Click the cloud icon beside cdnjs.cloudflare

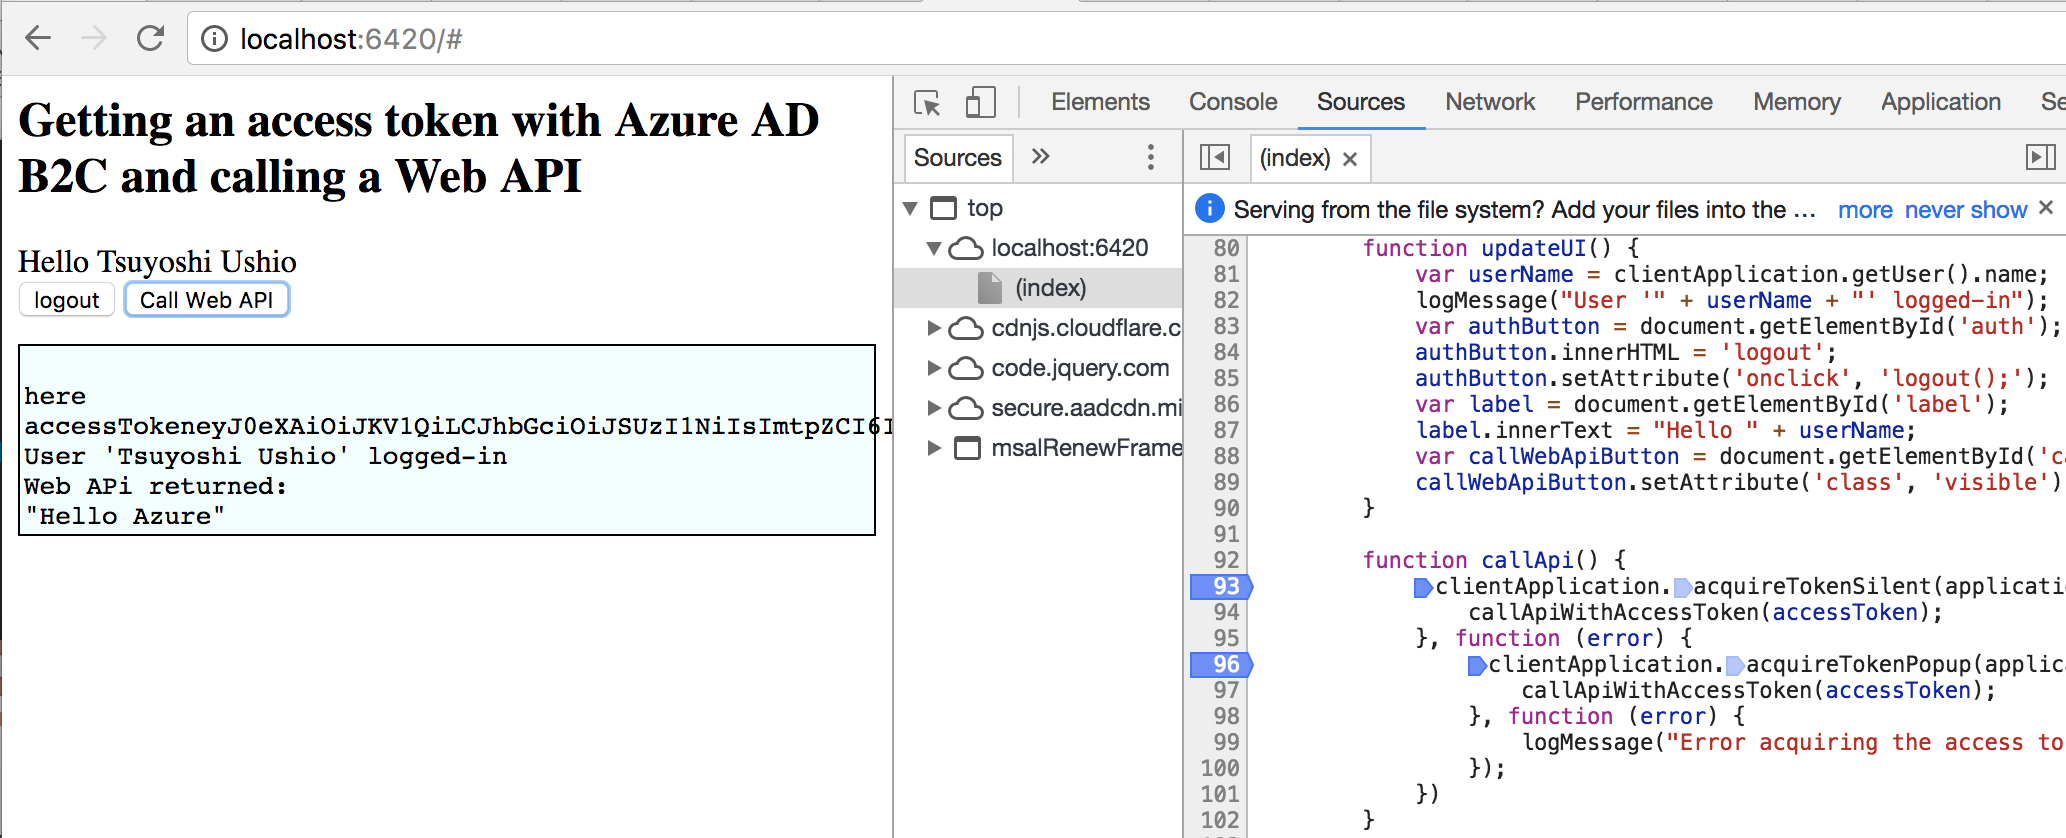pos(966,328)
